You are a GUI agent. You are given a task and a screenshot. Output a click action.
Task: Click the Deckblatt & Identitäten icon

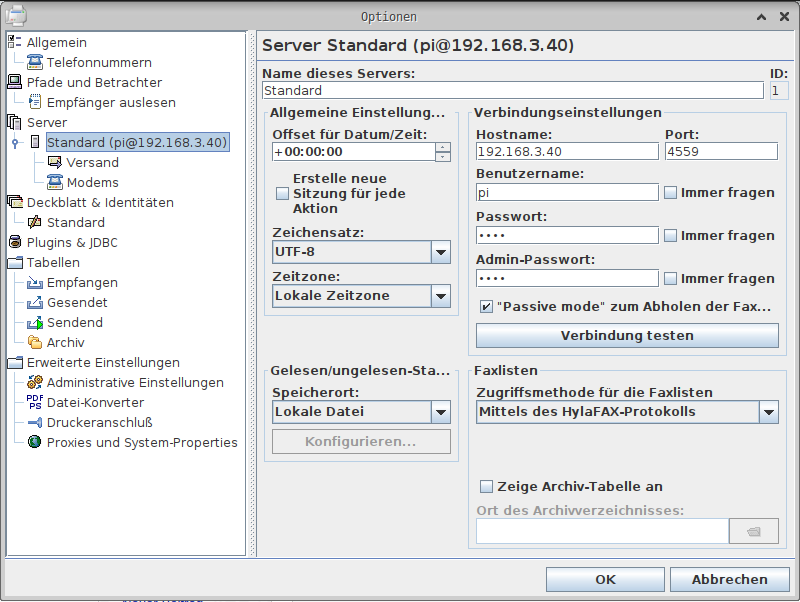point(15,202)
